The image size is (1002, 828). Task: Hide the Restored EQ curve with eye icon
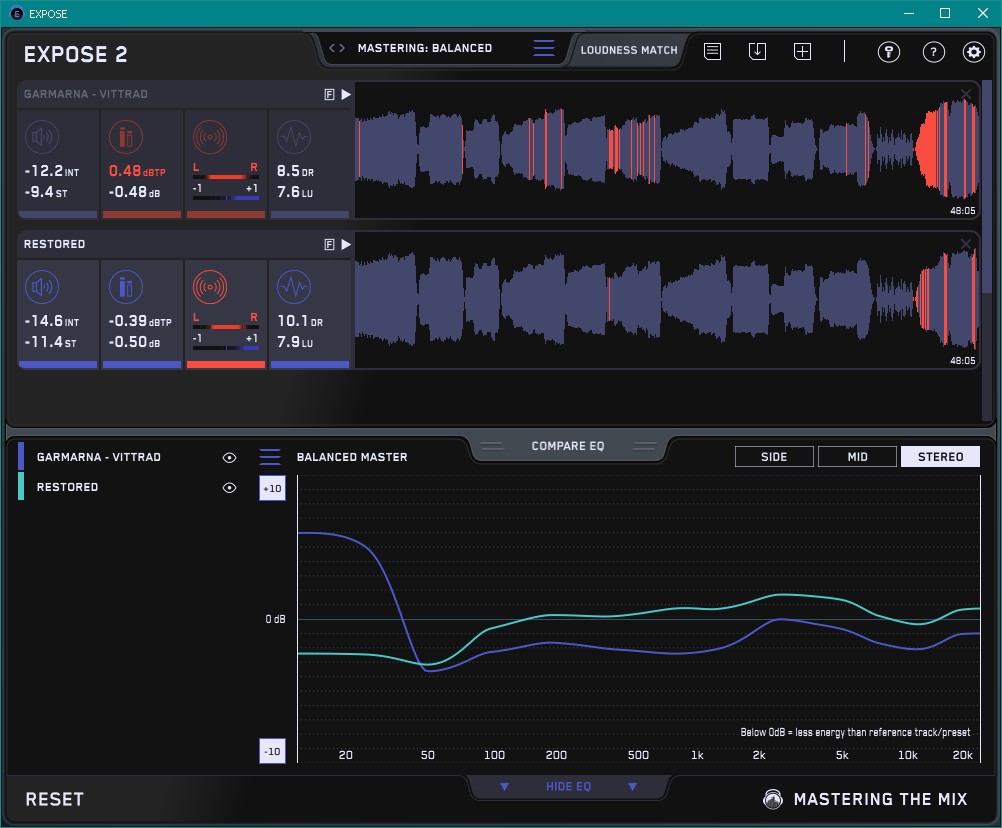coord(229,488)
